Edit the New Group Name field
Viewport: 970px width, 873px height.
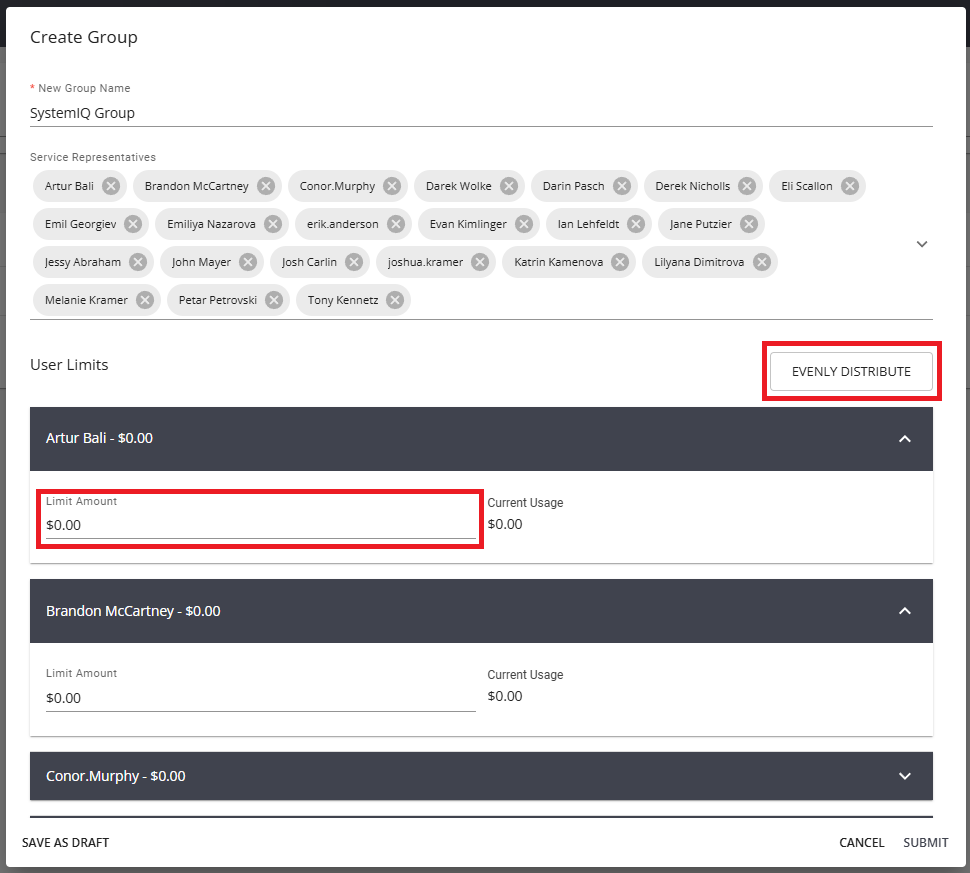(481, 113)
